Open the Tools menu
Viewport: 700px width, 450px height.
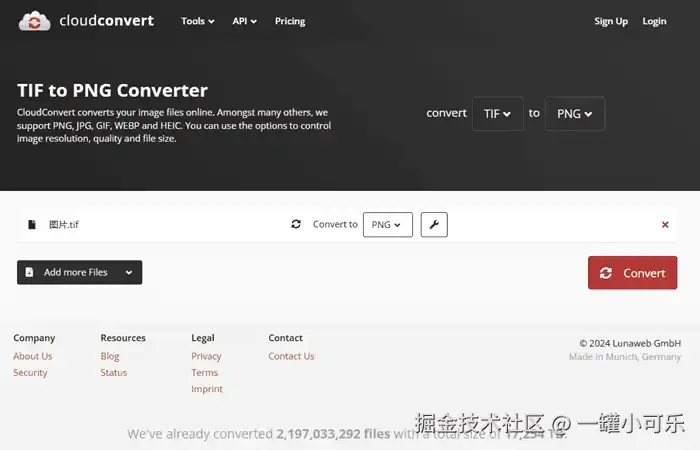coord(197,21)
